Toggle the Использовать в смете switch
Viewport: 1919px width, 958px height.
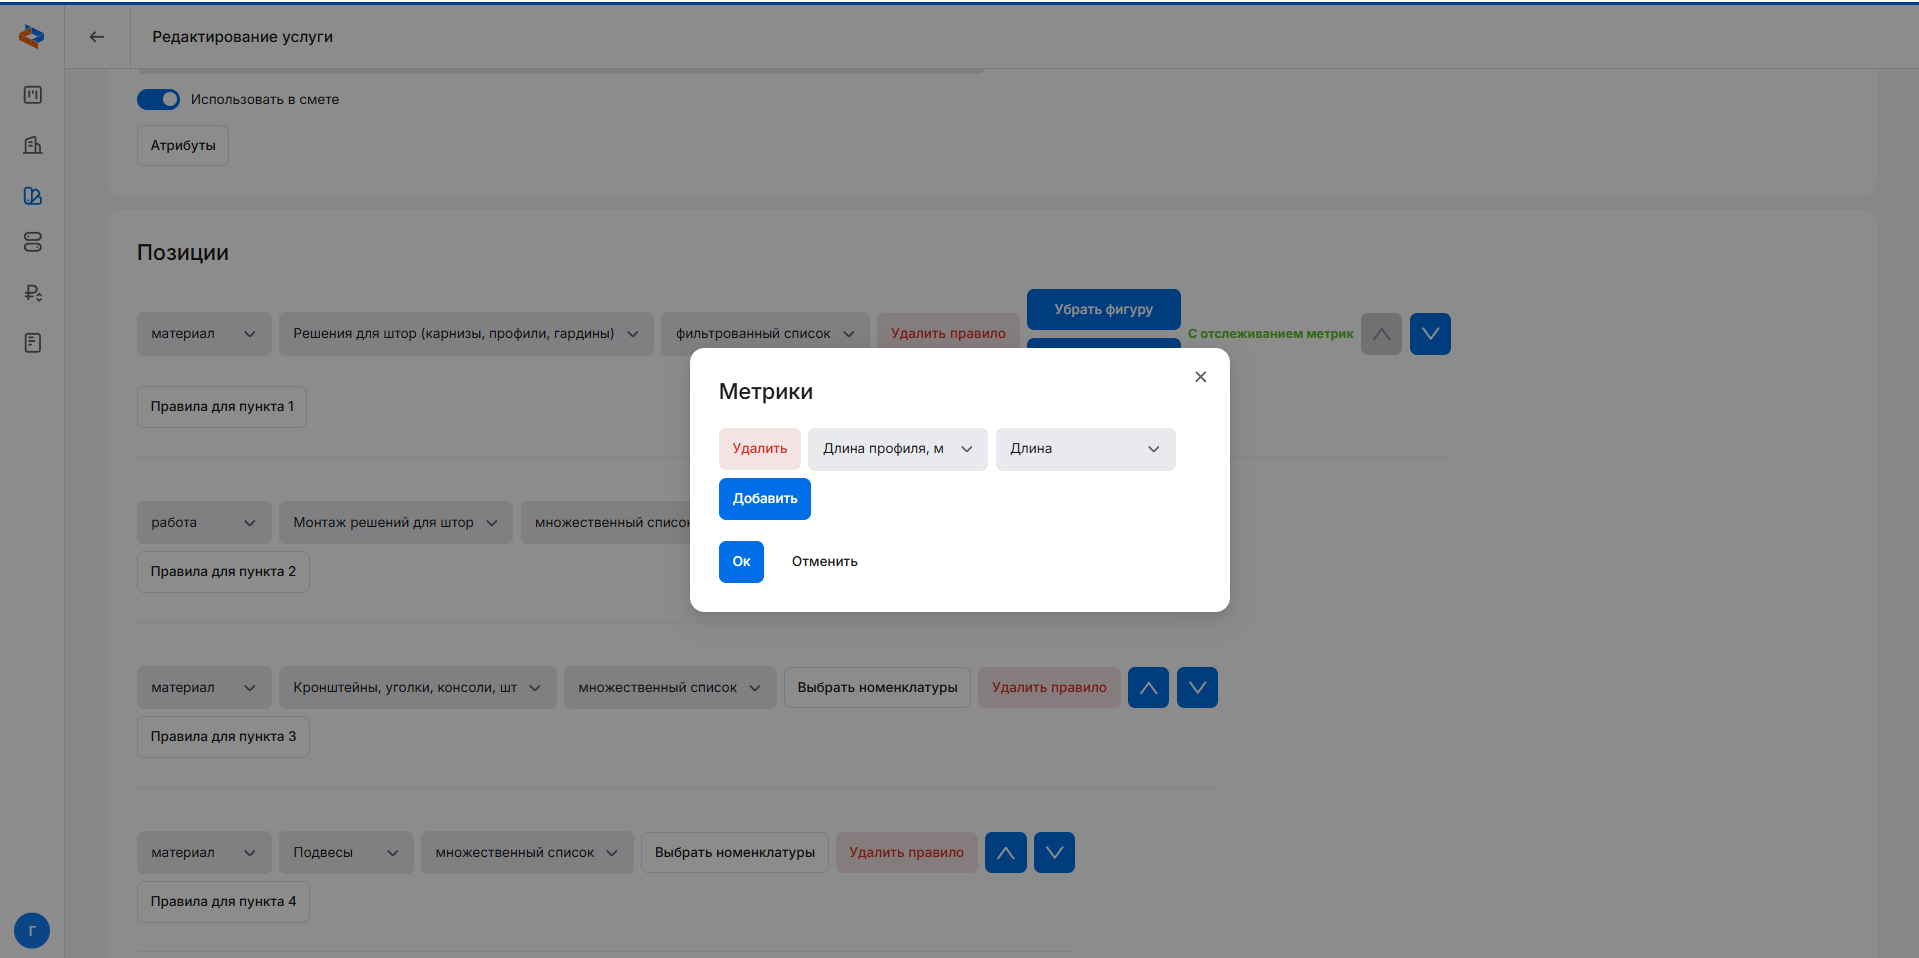click(x=158, y=99)
